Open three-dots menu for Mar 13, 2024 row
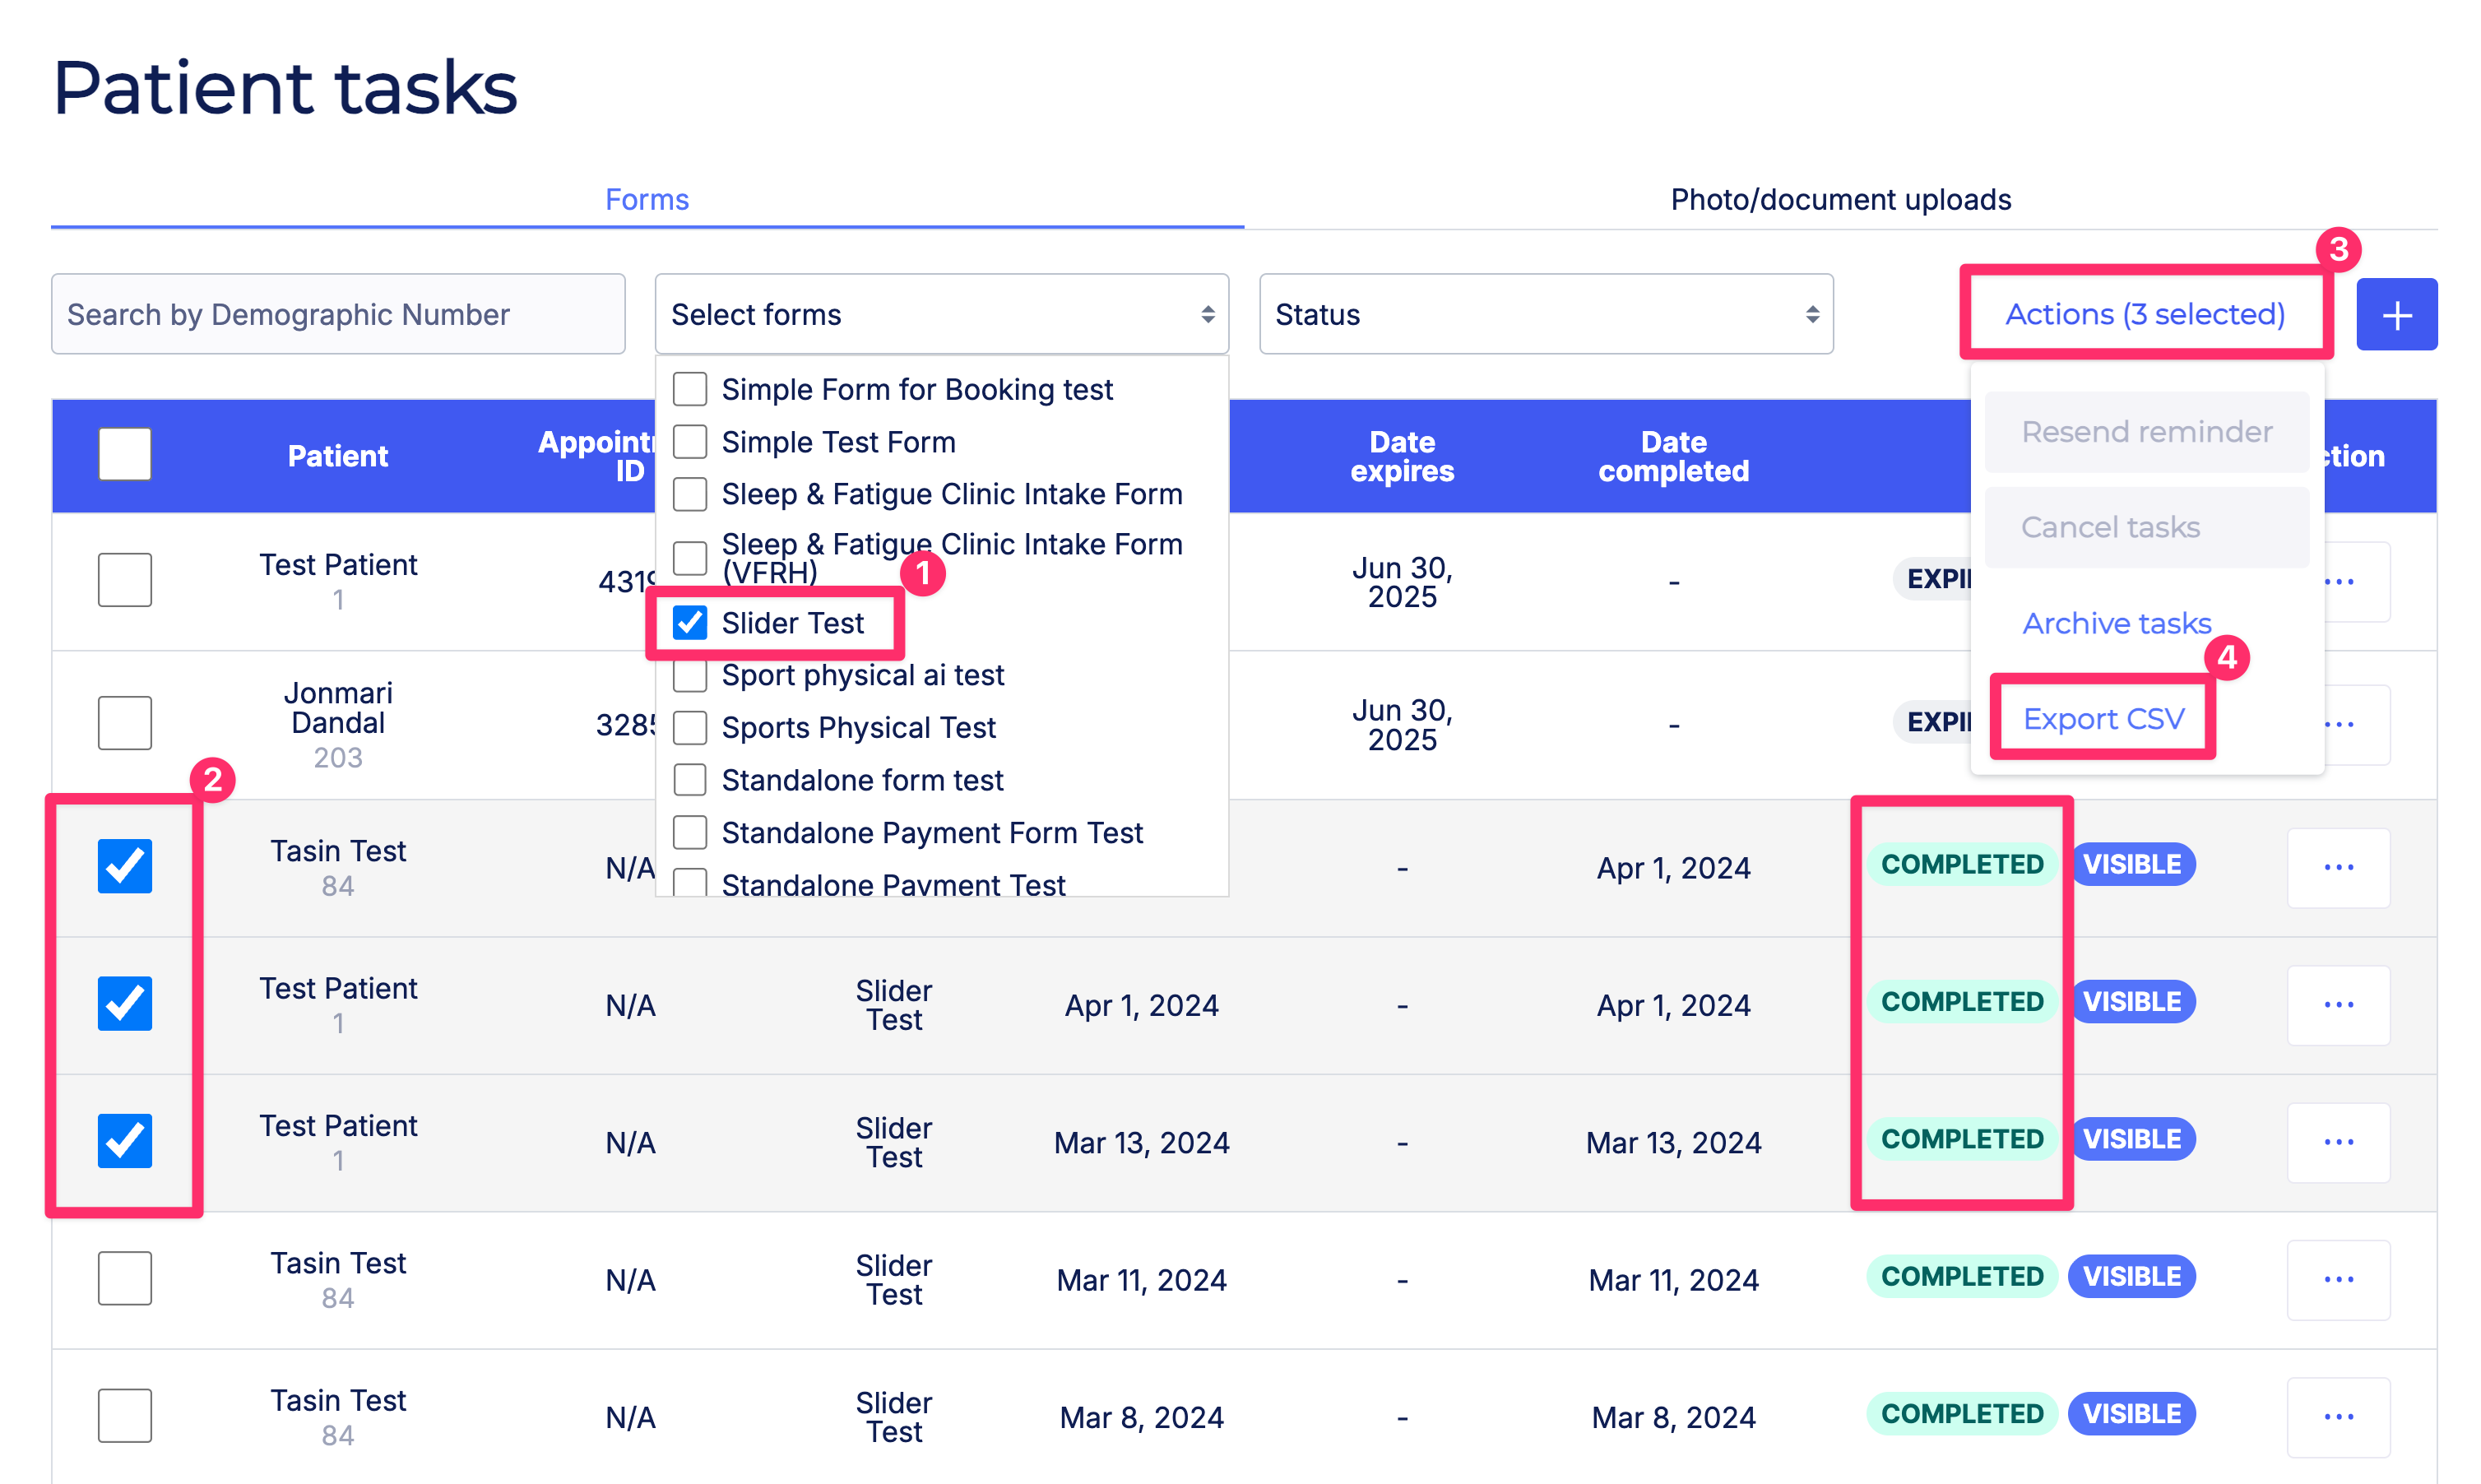 tap(2337, 1142)
